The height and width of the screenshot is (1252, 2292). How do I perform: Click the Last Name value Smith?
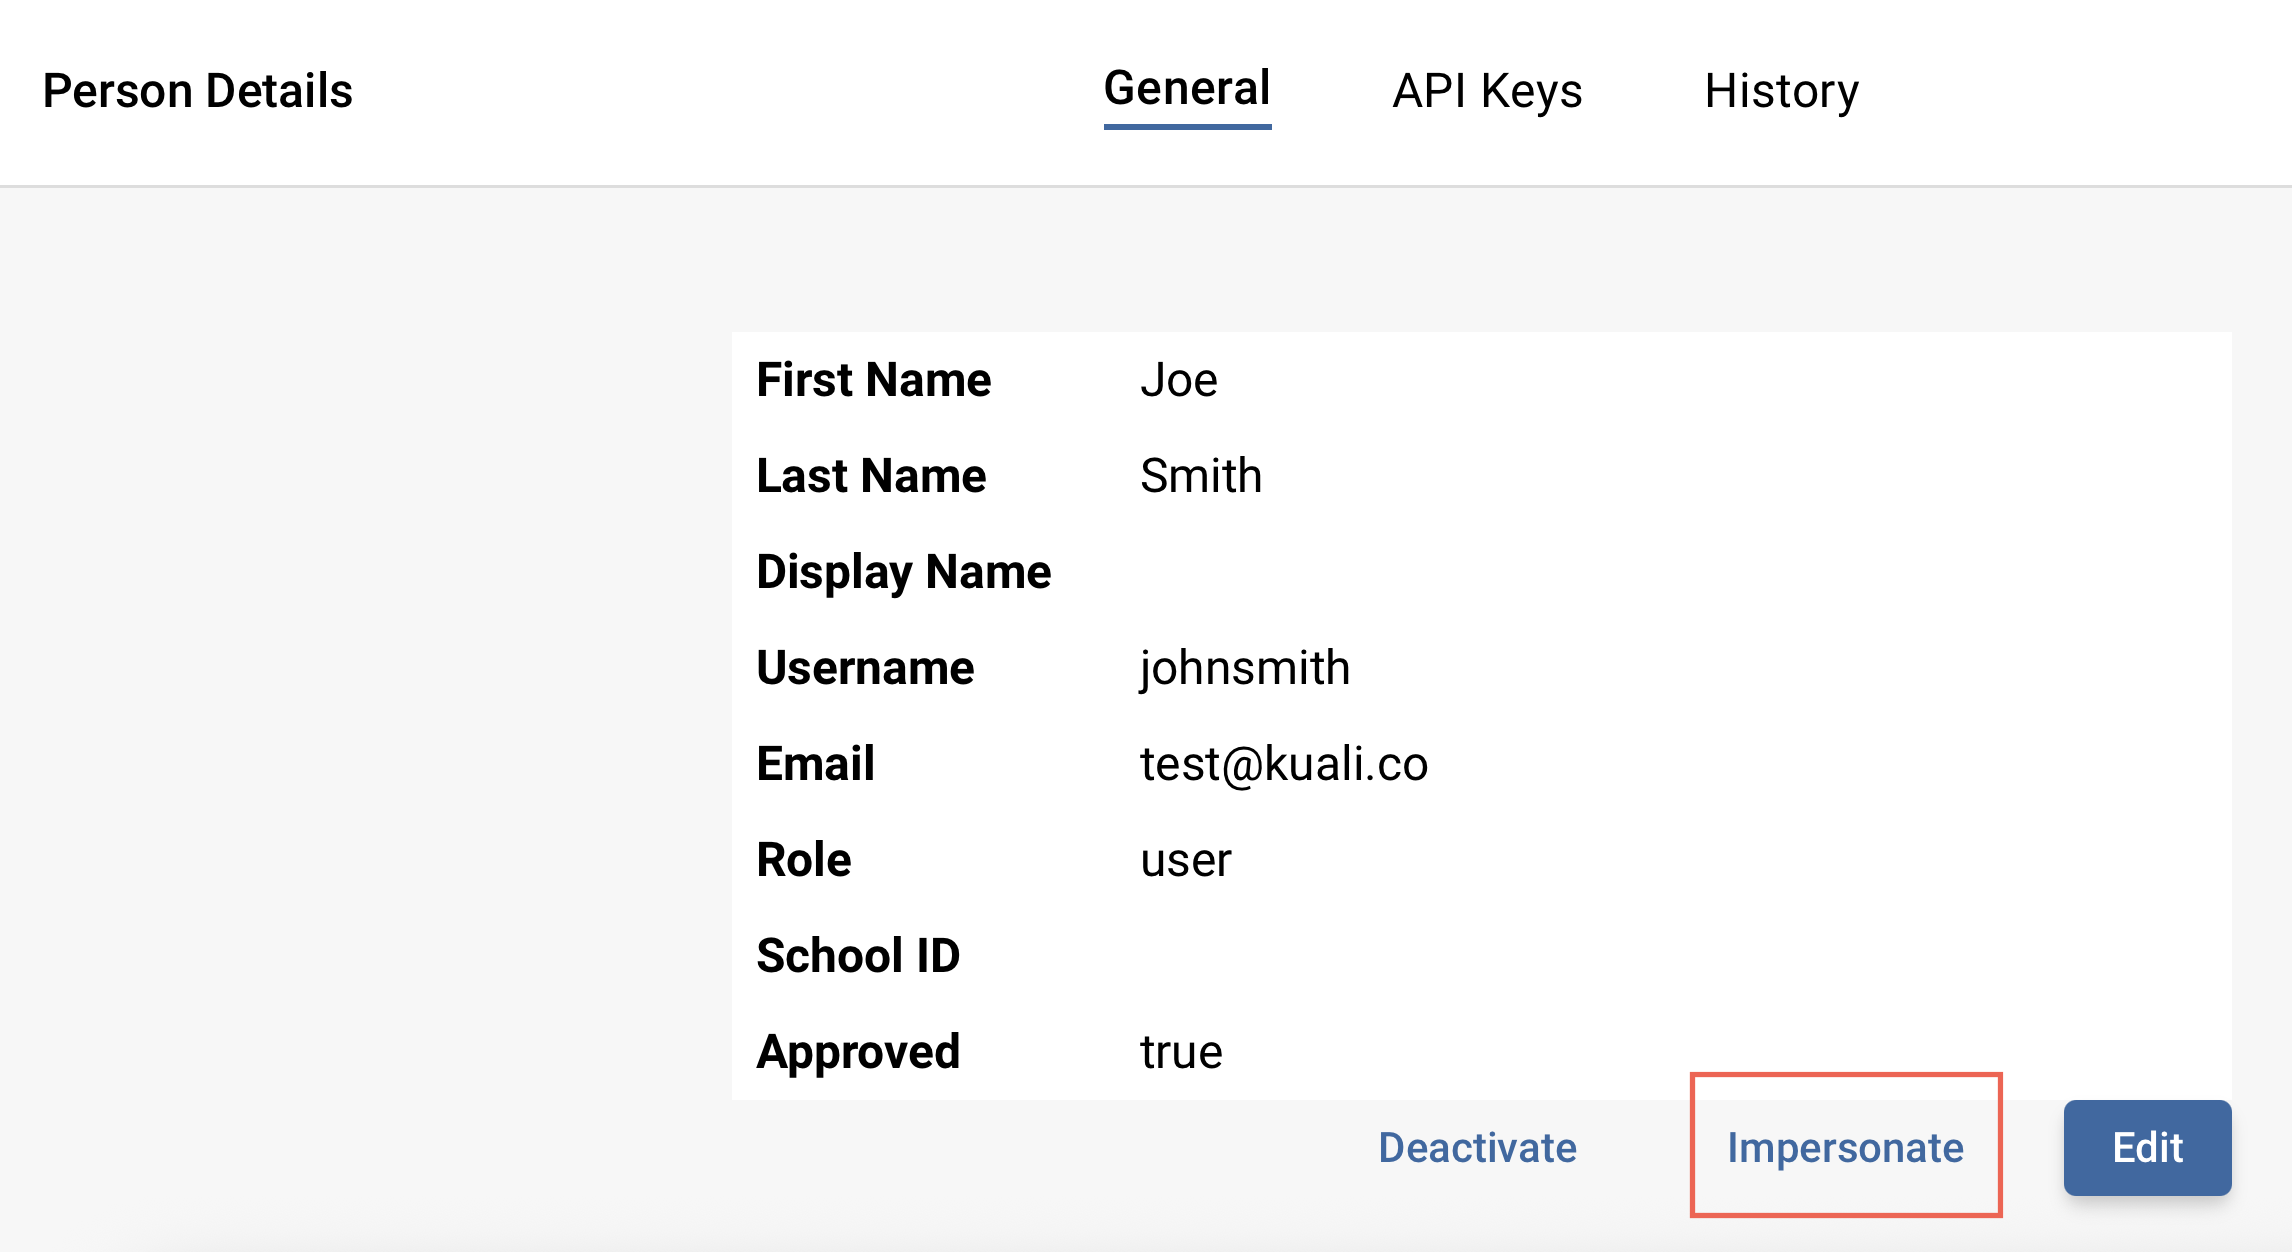(1200, 475)
